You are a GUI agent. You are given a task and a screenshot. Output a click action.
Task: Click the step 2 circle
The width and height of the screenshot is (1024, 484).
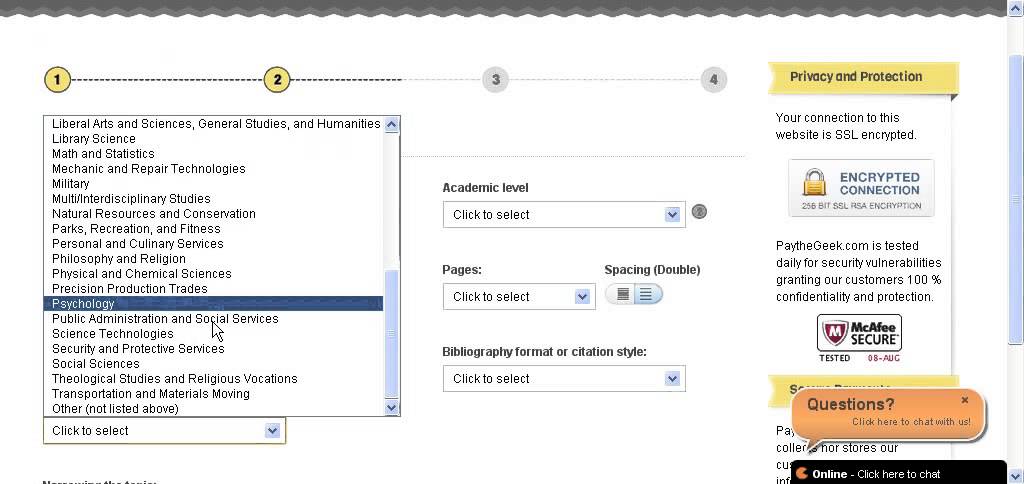click(277, 80)
